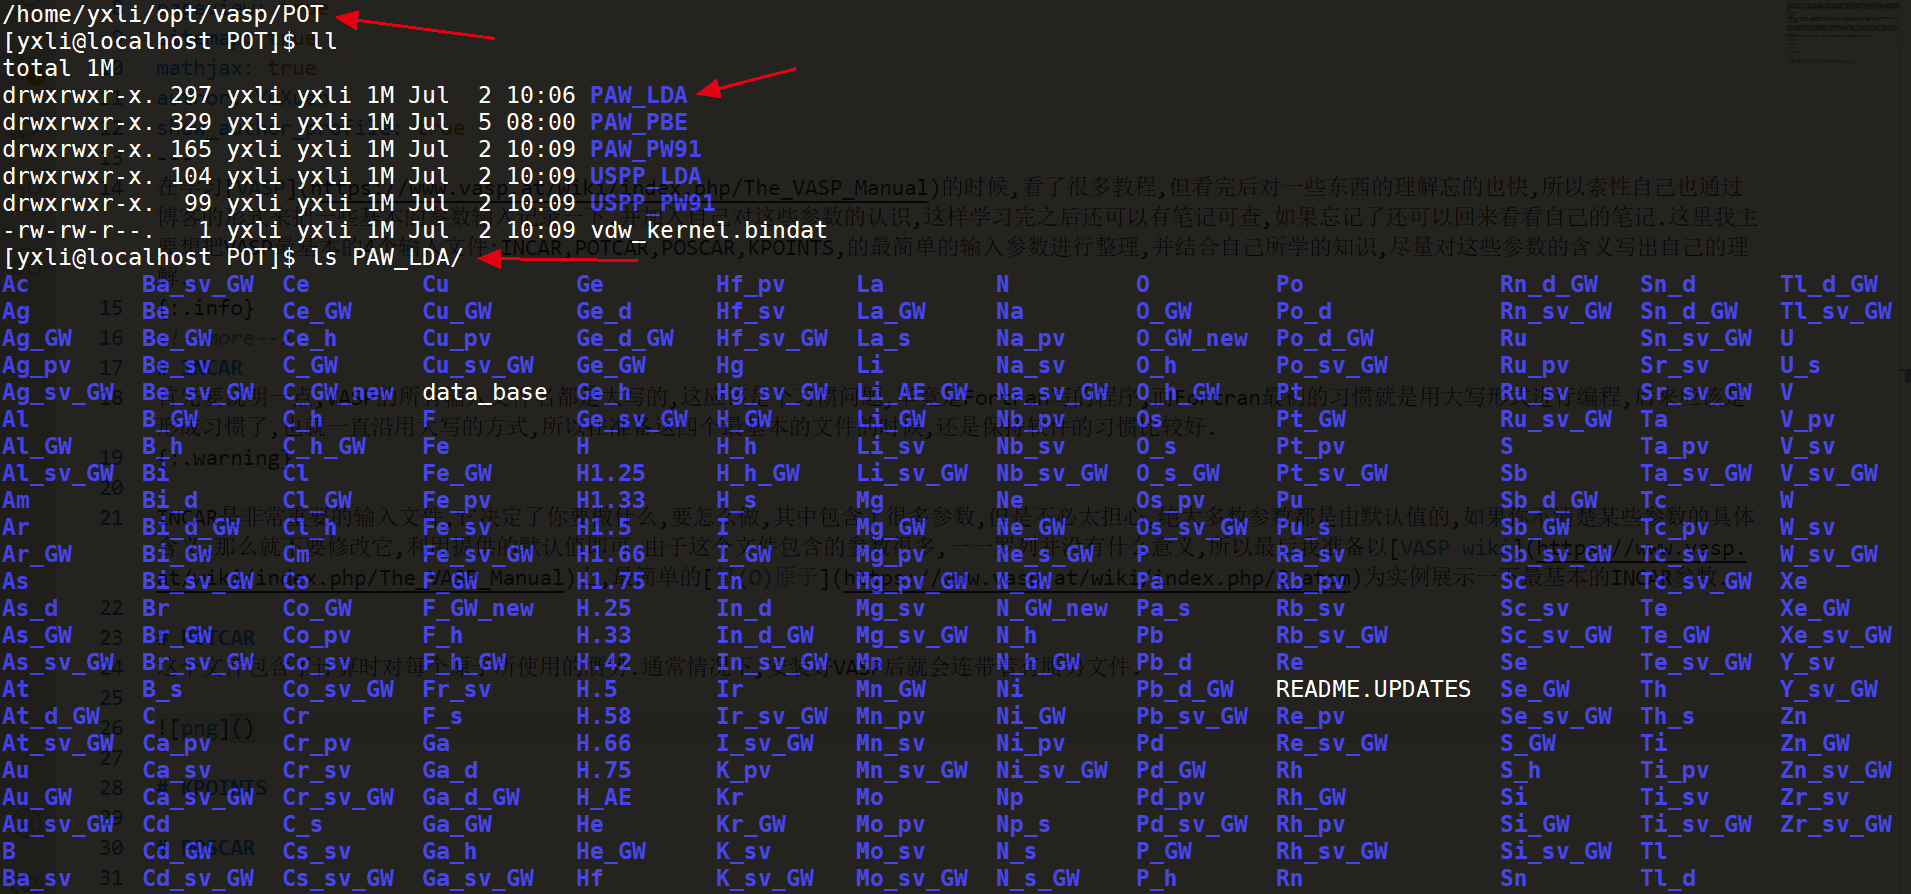The width and height of the screenshot is (1911, 894).
Task: Select the Ca_pv entry
Action: click(x=177, y=743)
